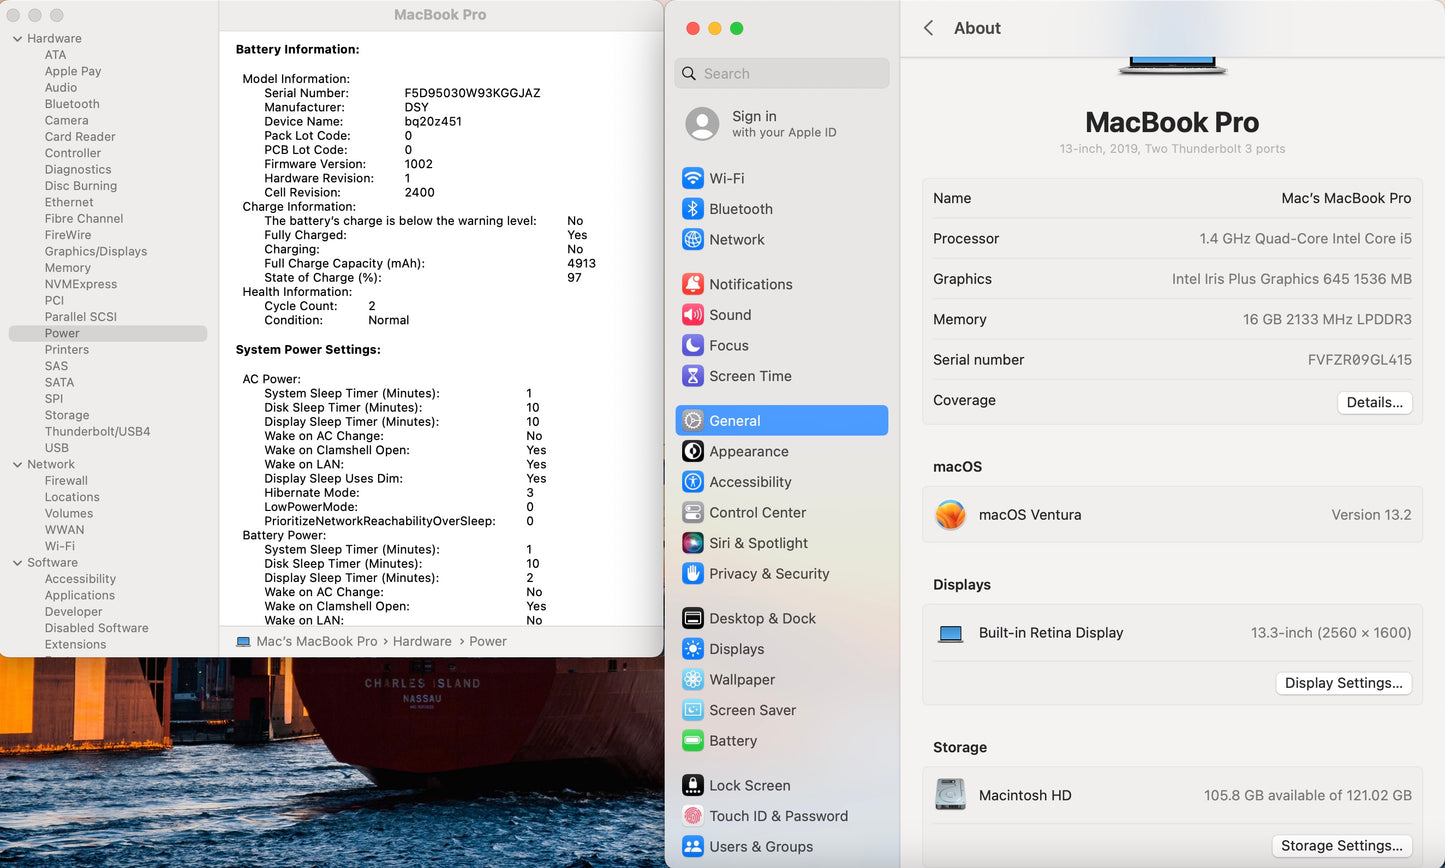Click the Apple ID sign-in avatar icon
The image size is (1445, 868).
pos(702,124)
